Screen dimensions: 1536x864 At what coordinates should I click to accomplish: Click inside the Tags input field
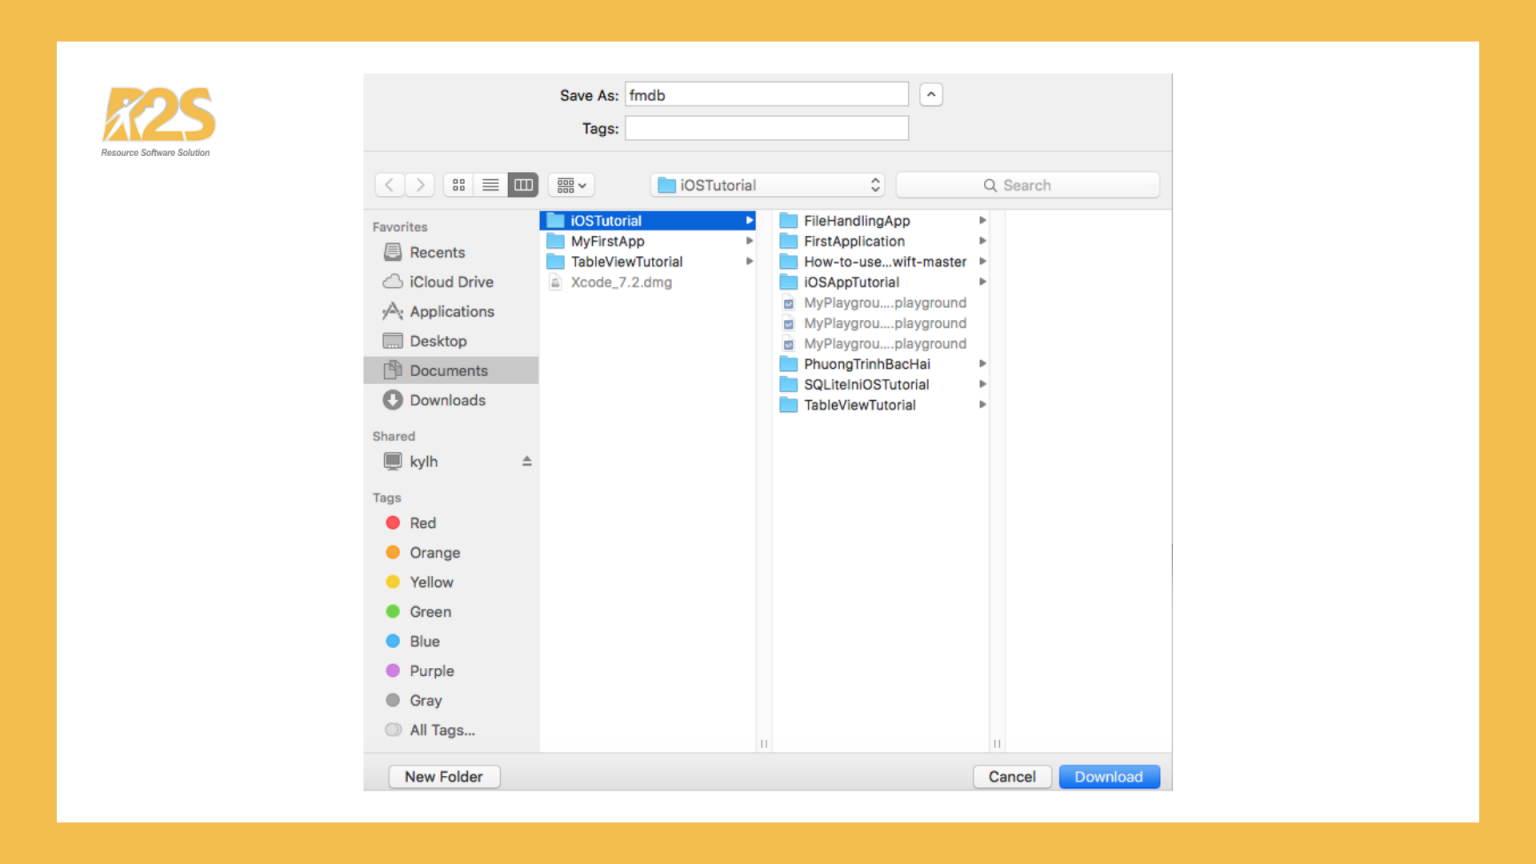pyautogui.click(x=766, y=128)
